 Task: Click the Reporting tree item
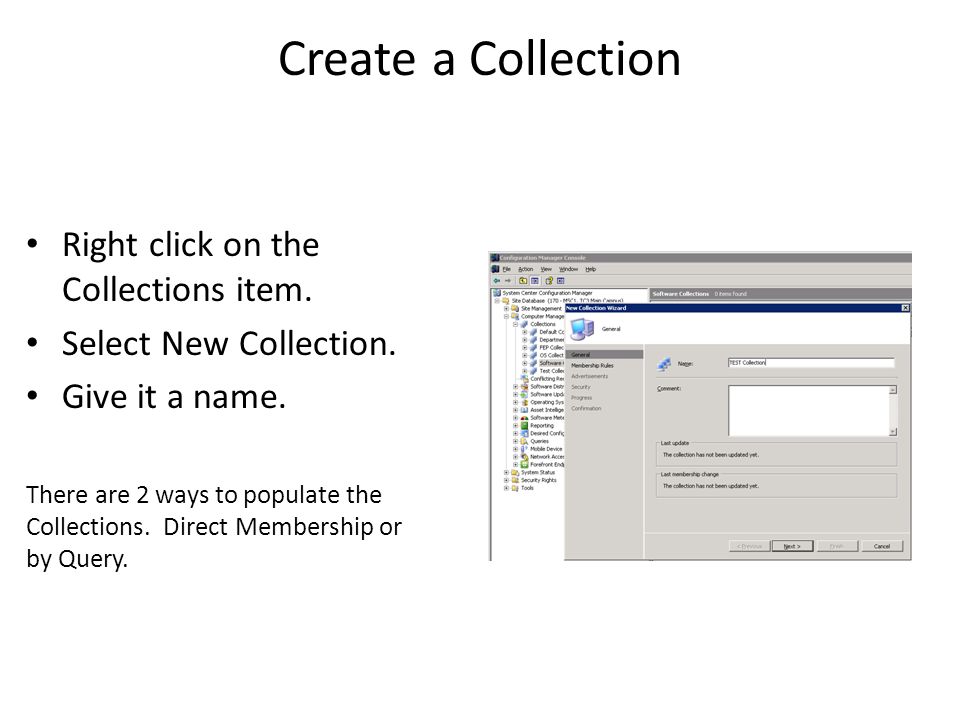[542, 426]
